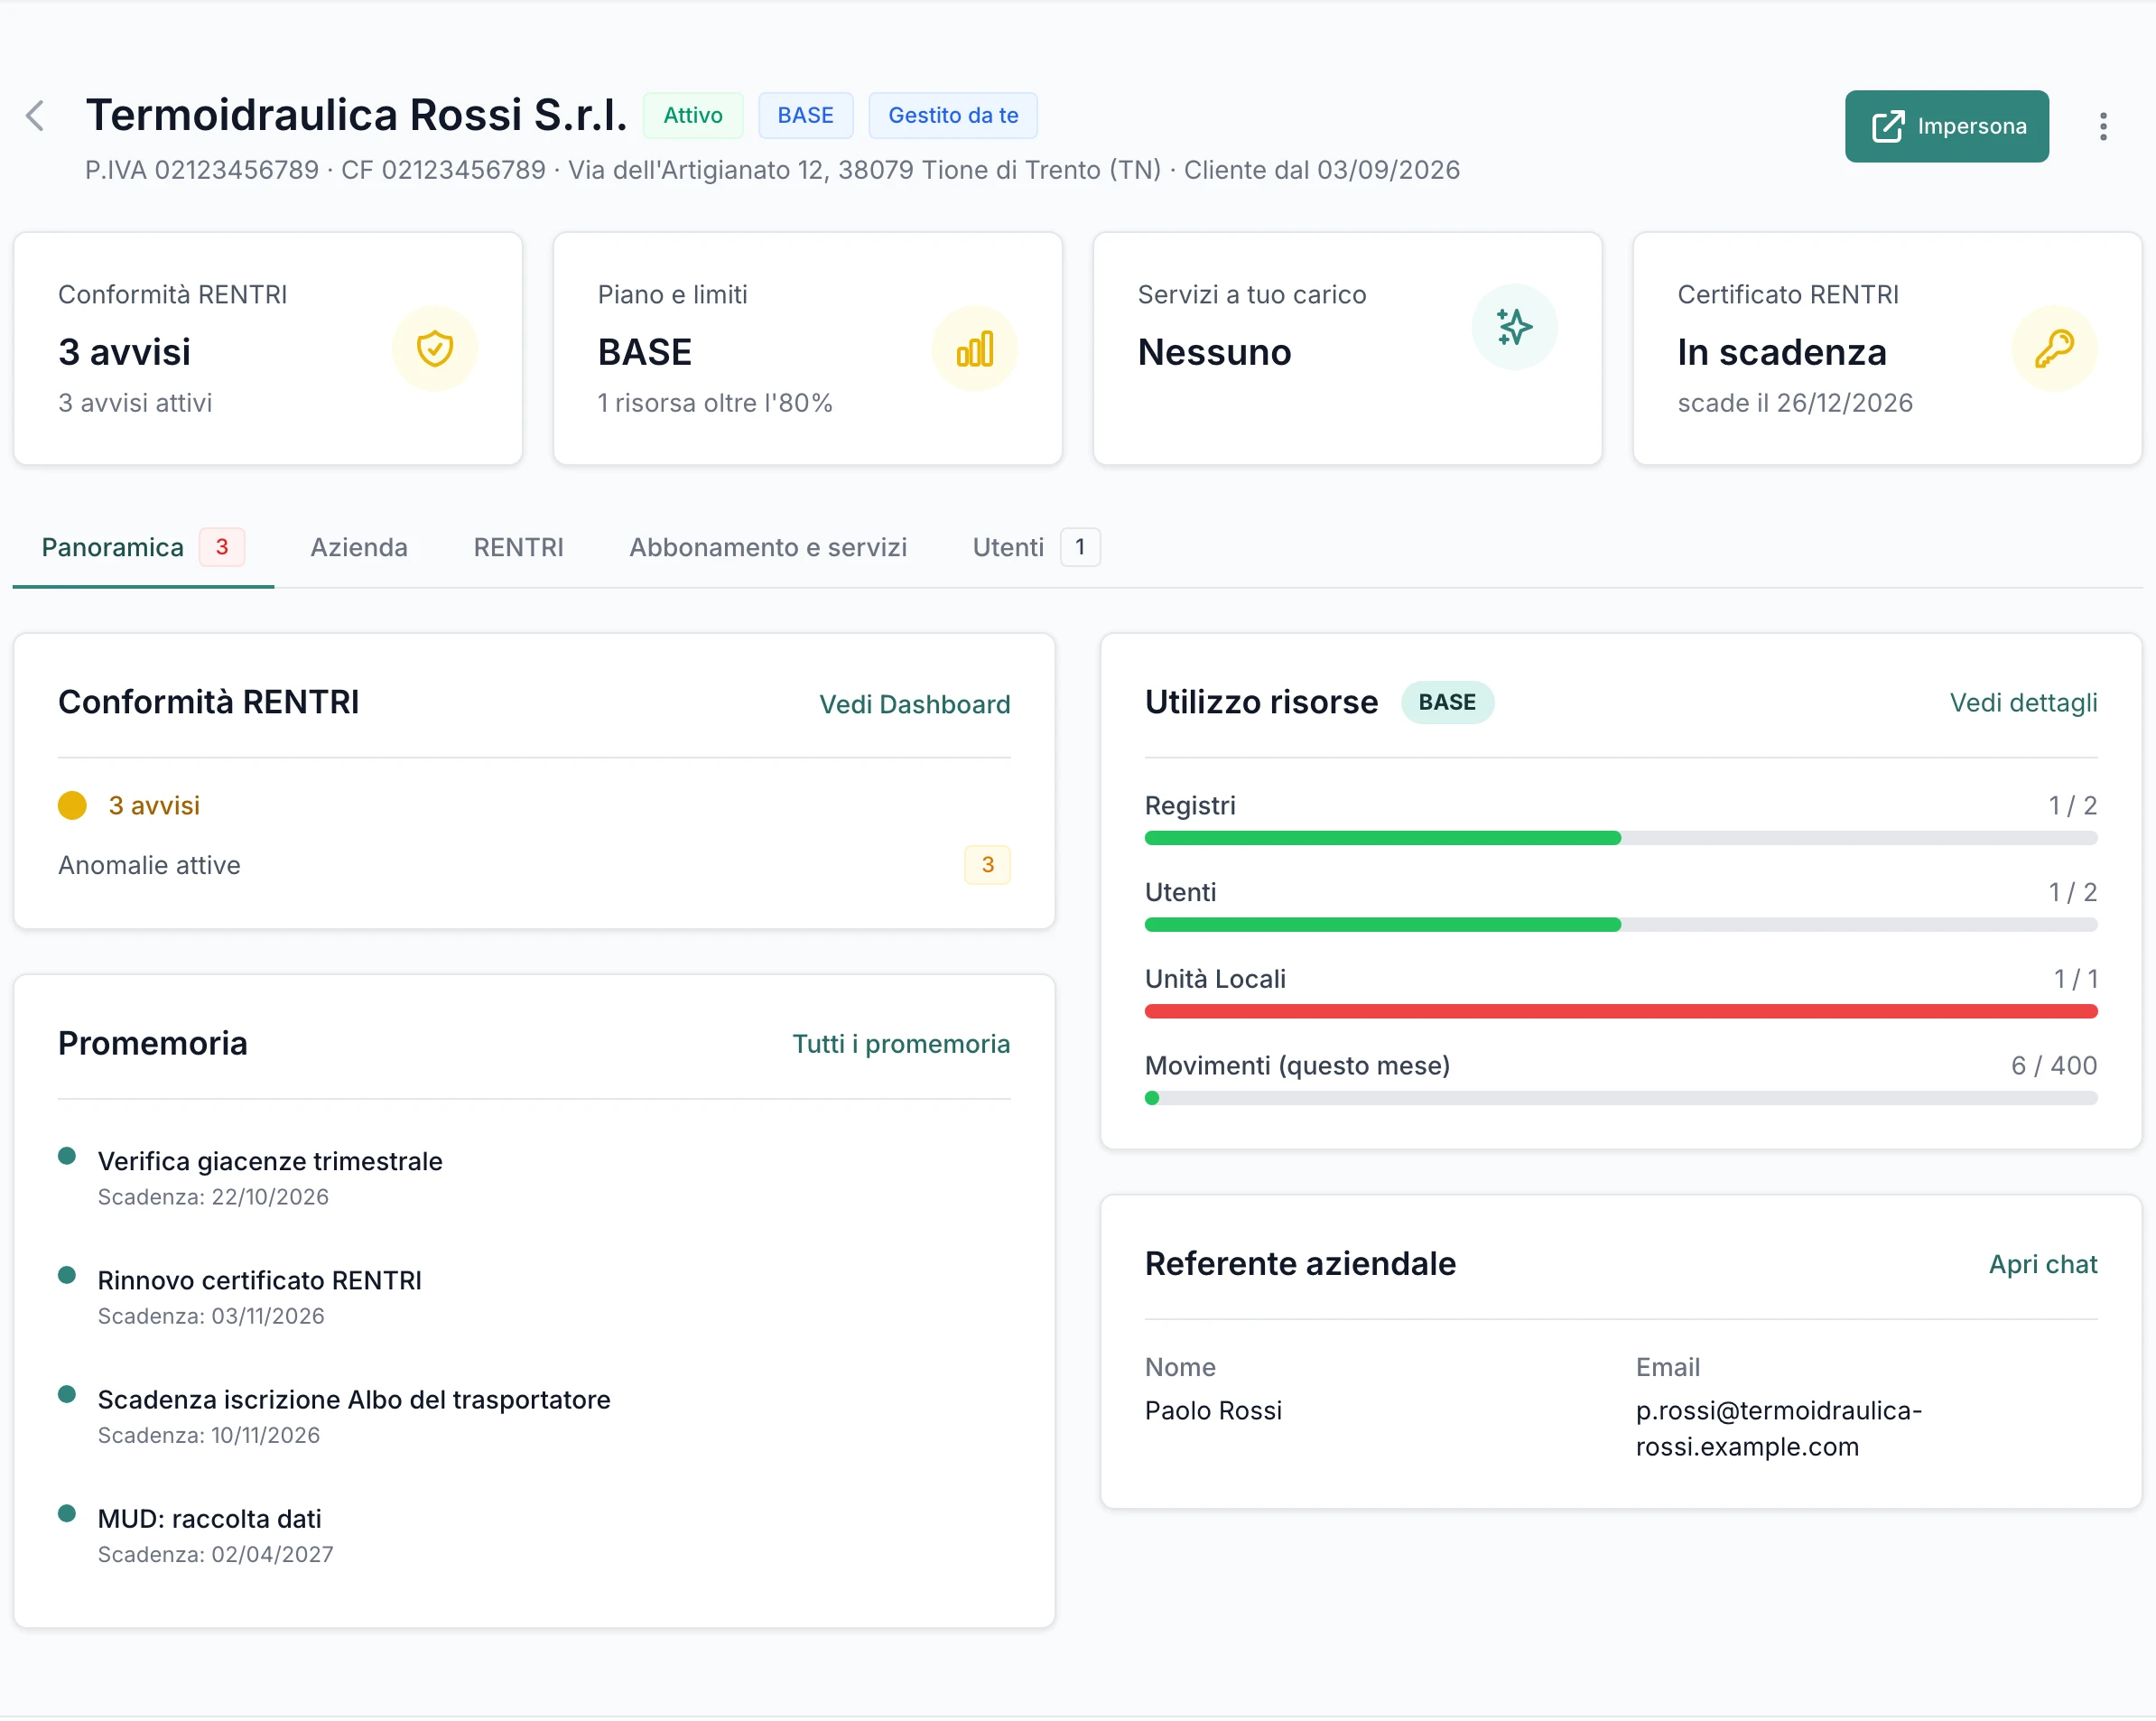Click the 6 / 400 movimenti value

[x=2053, y=1066]
